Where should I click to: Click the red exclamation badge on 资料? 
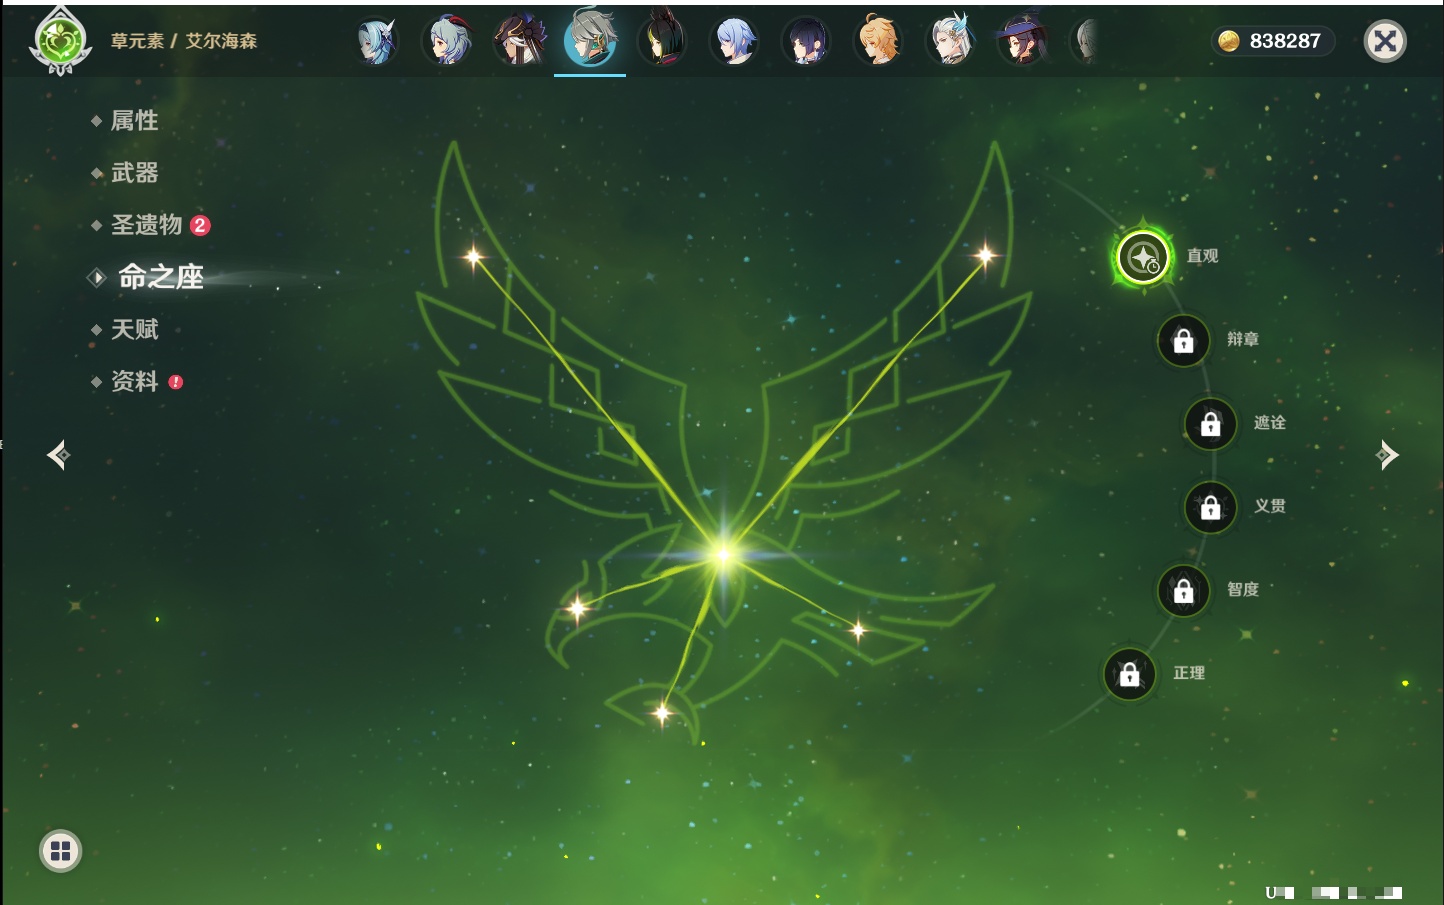tap(176, 381)
